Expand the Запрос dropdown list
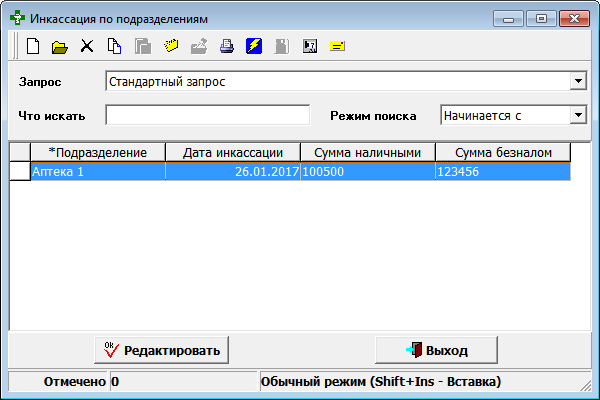The image size is (600, 400). pos(577,81)
